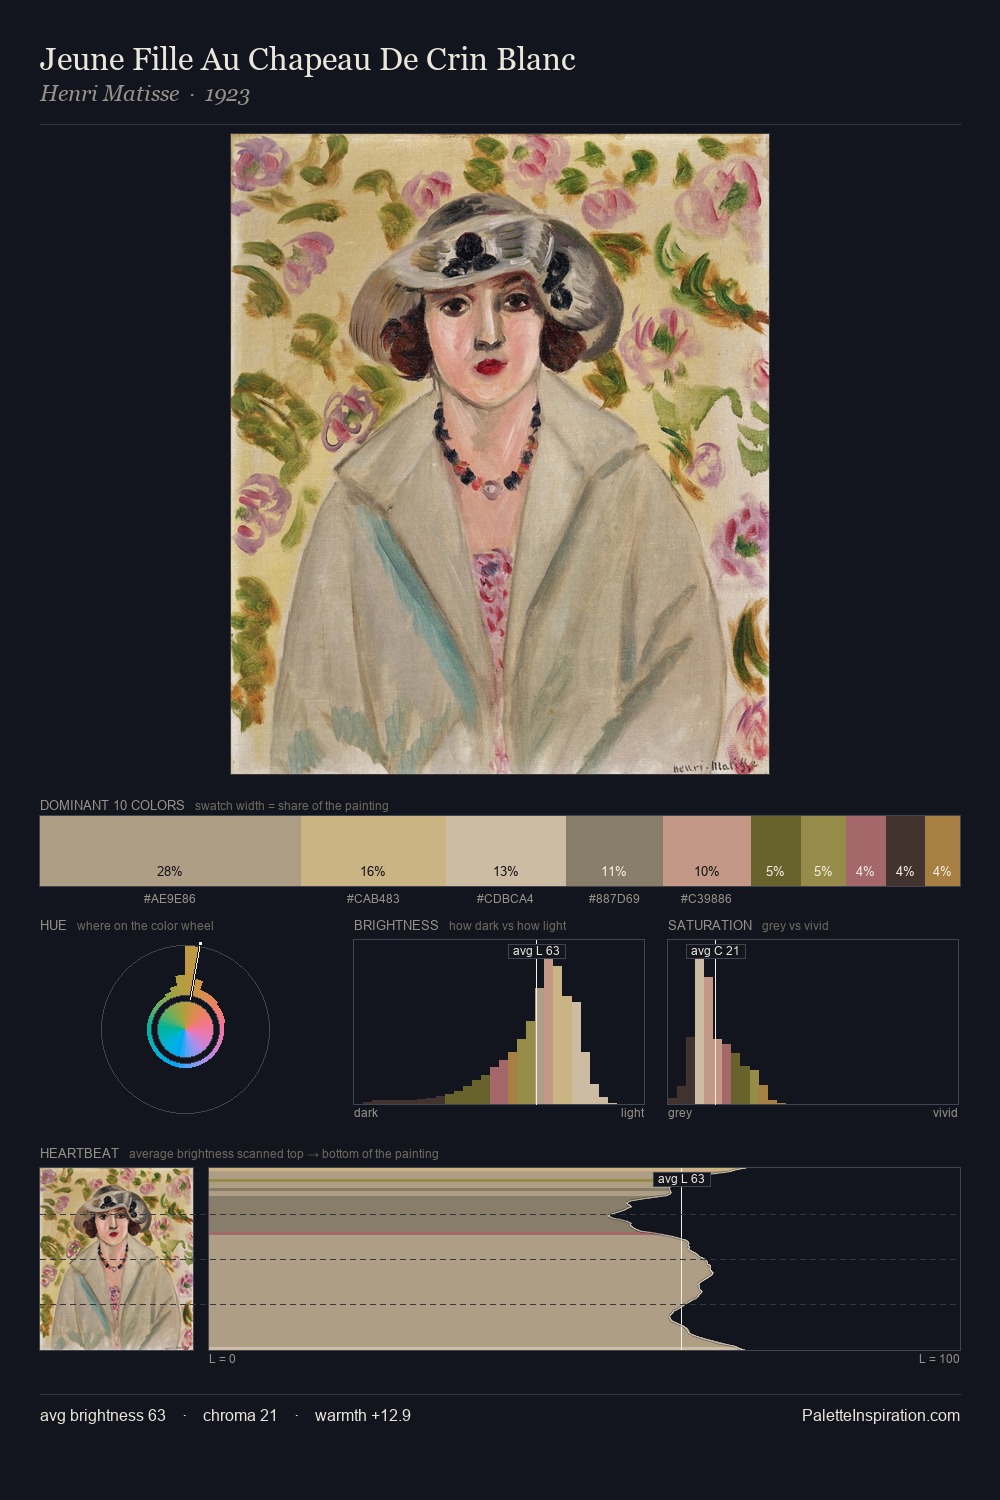Click the avg brightness 63 footer stat
The width and height of the screenshot is (1000, 1500).
103,1416
